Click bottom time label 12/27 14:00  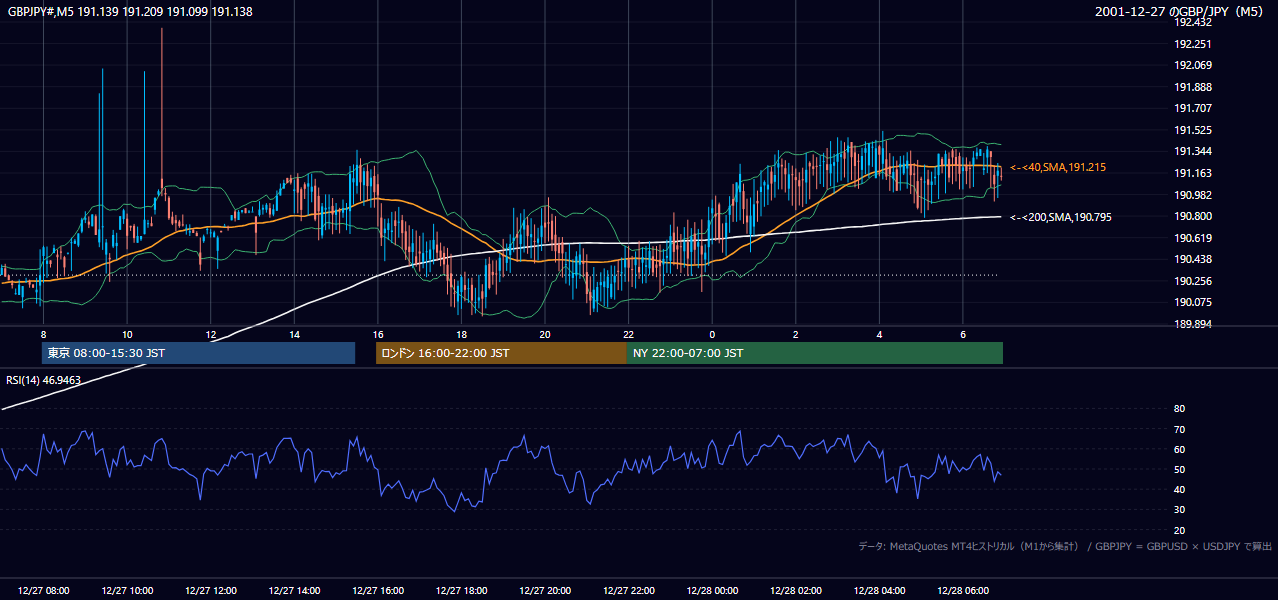(294, 591)
